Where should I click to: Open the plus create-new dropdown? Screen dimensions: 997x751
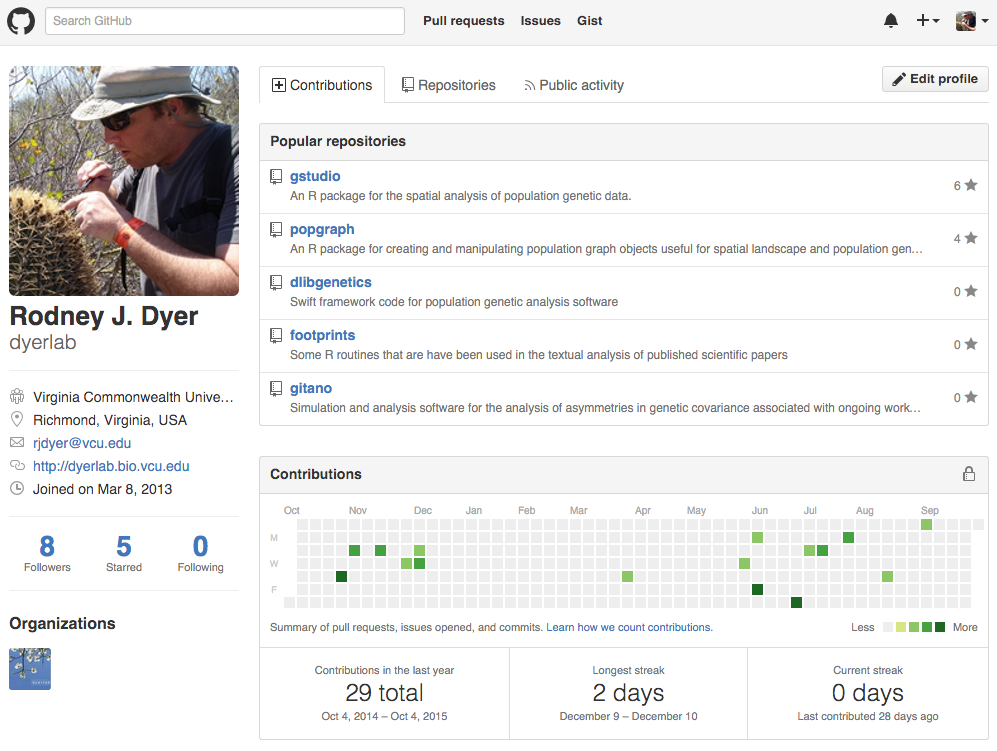coord(928,21)
